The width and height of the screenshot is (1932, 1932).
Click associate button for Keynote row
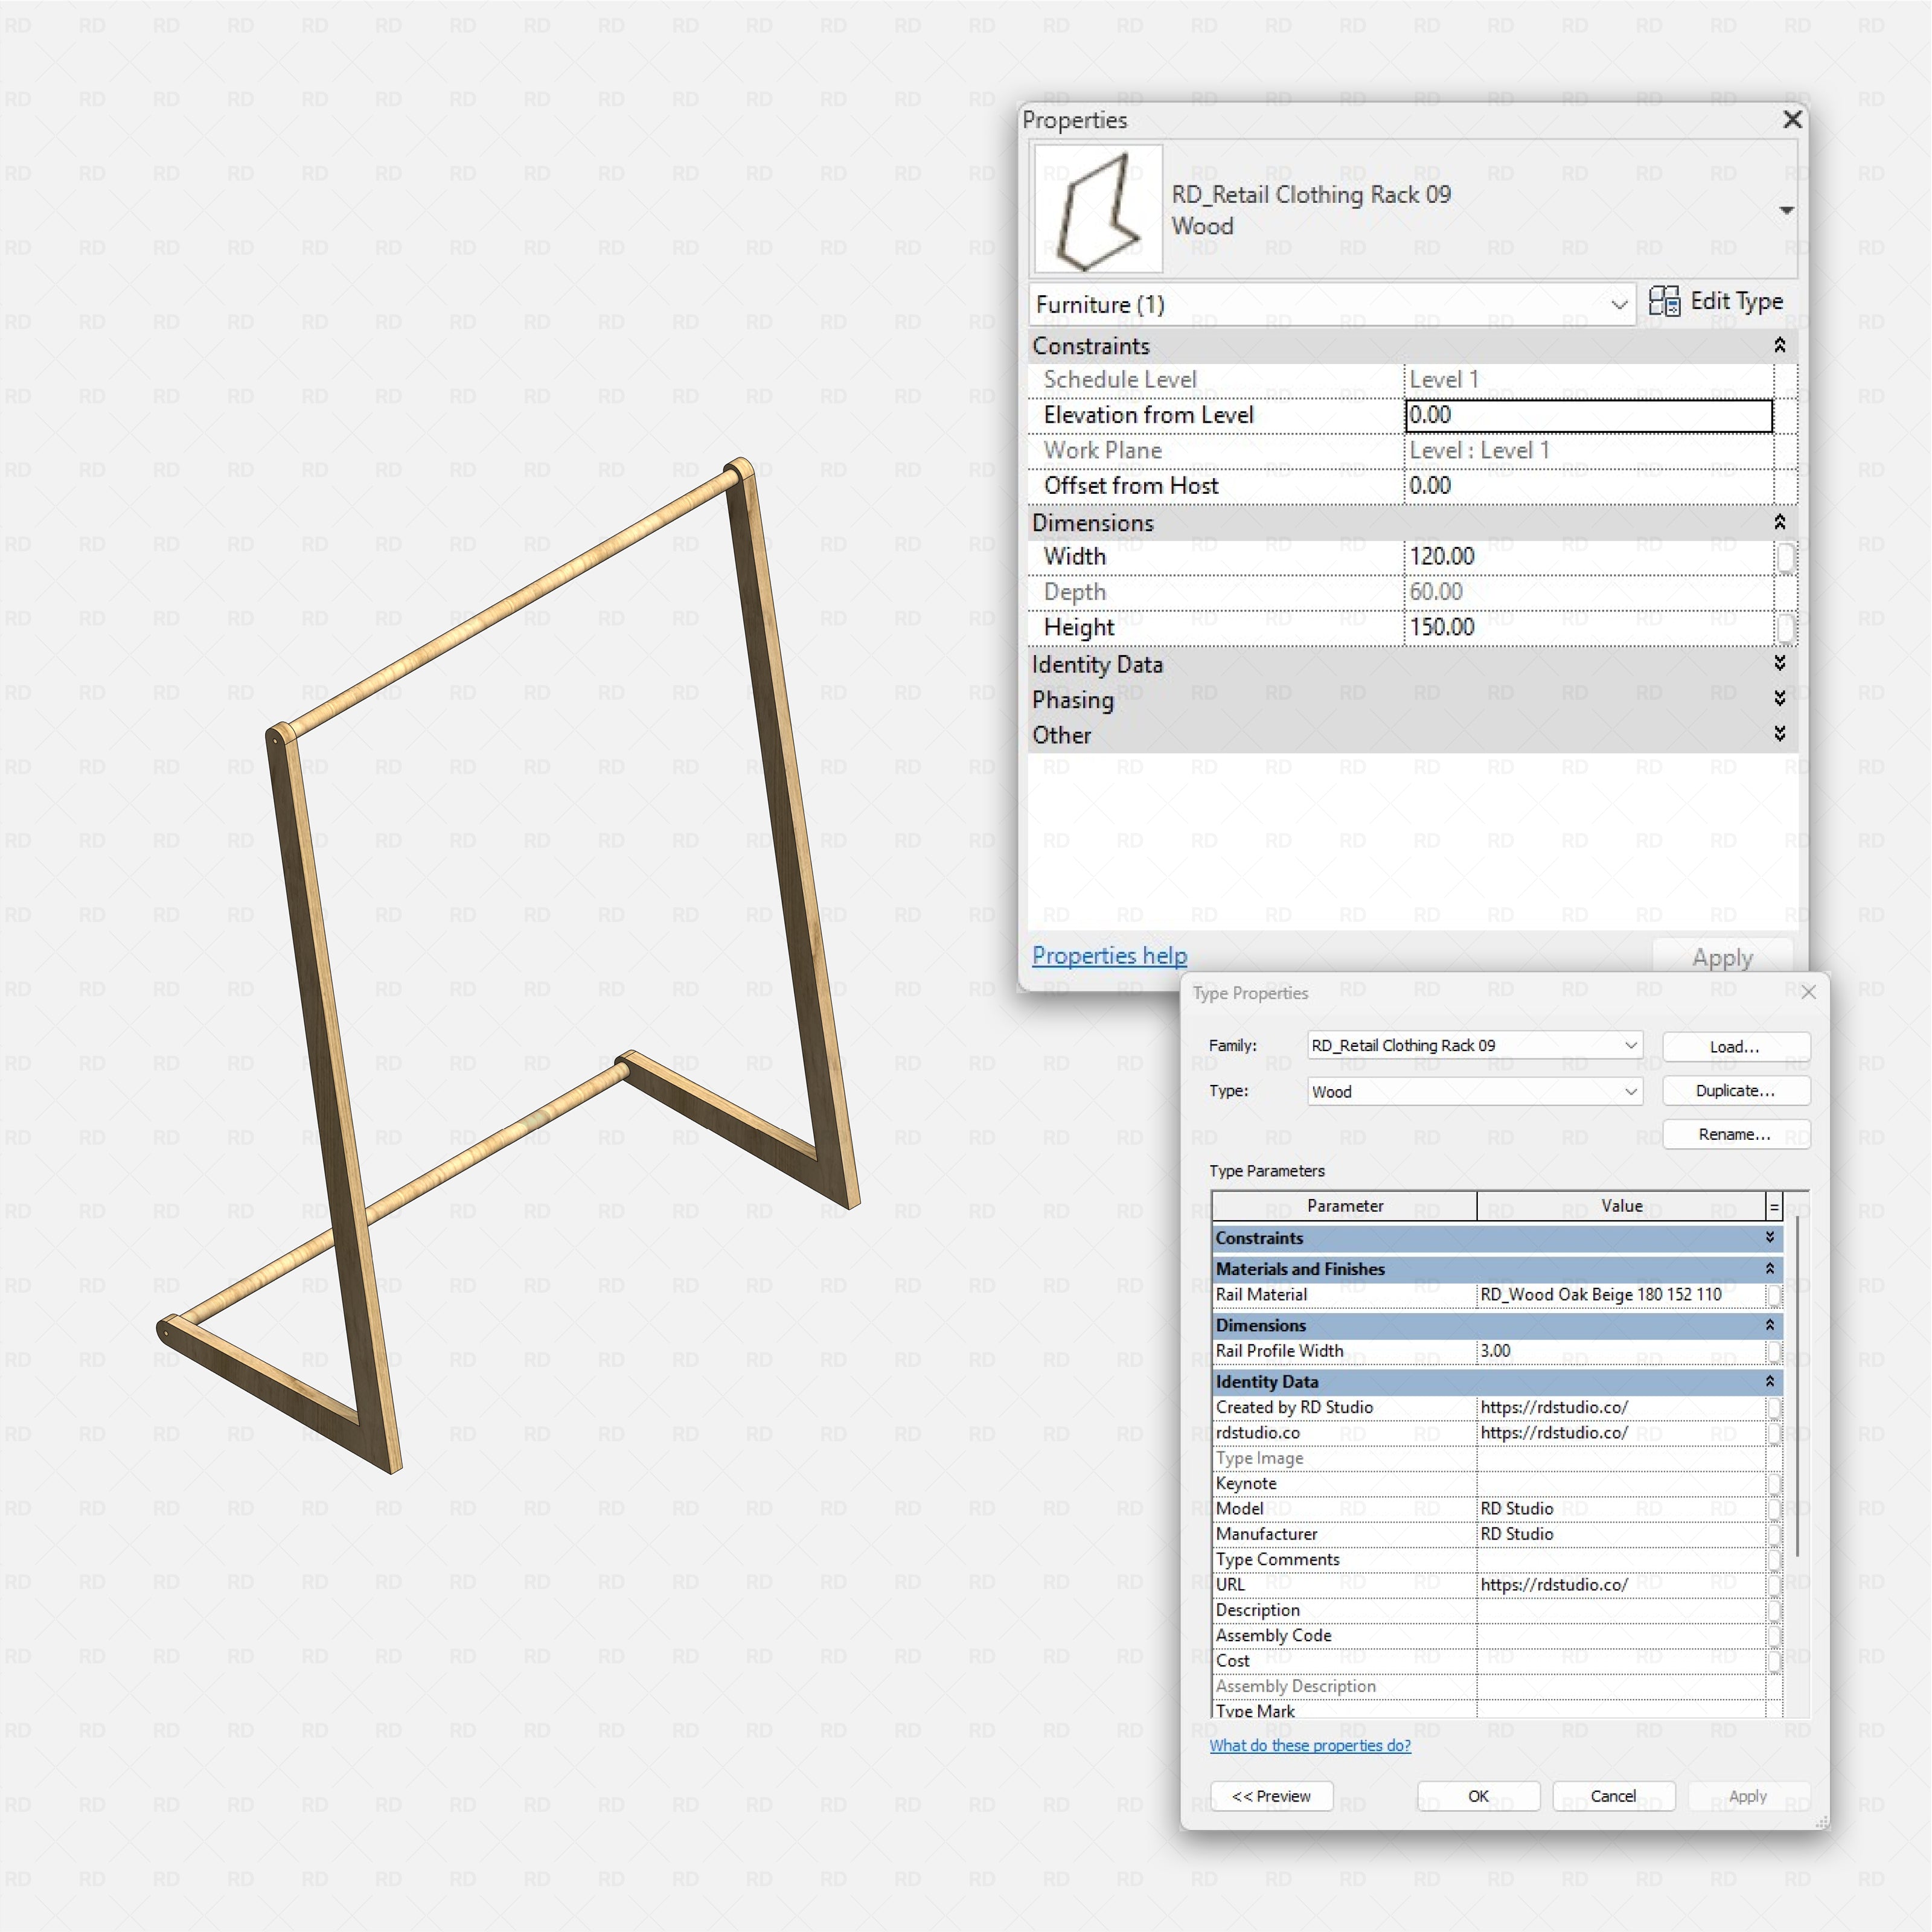point(1774,1484)
